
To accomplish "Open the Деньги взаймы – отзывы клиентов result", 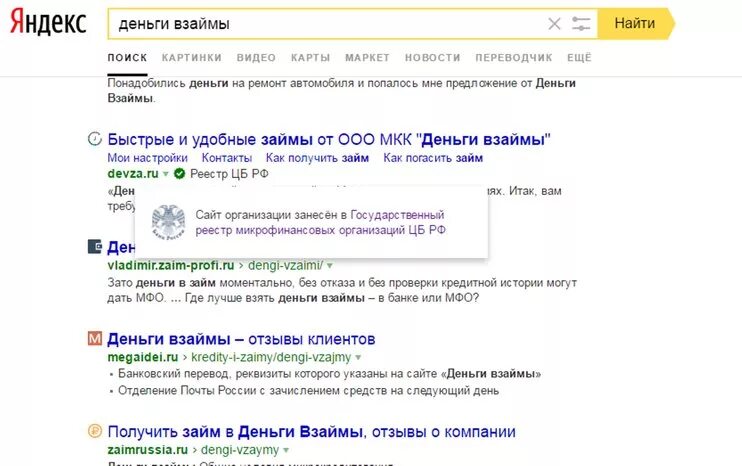I will pos(241,339).
